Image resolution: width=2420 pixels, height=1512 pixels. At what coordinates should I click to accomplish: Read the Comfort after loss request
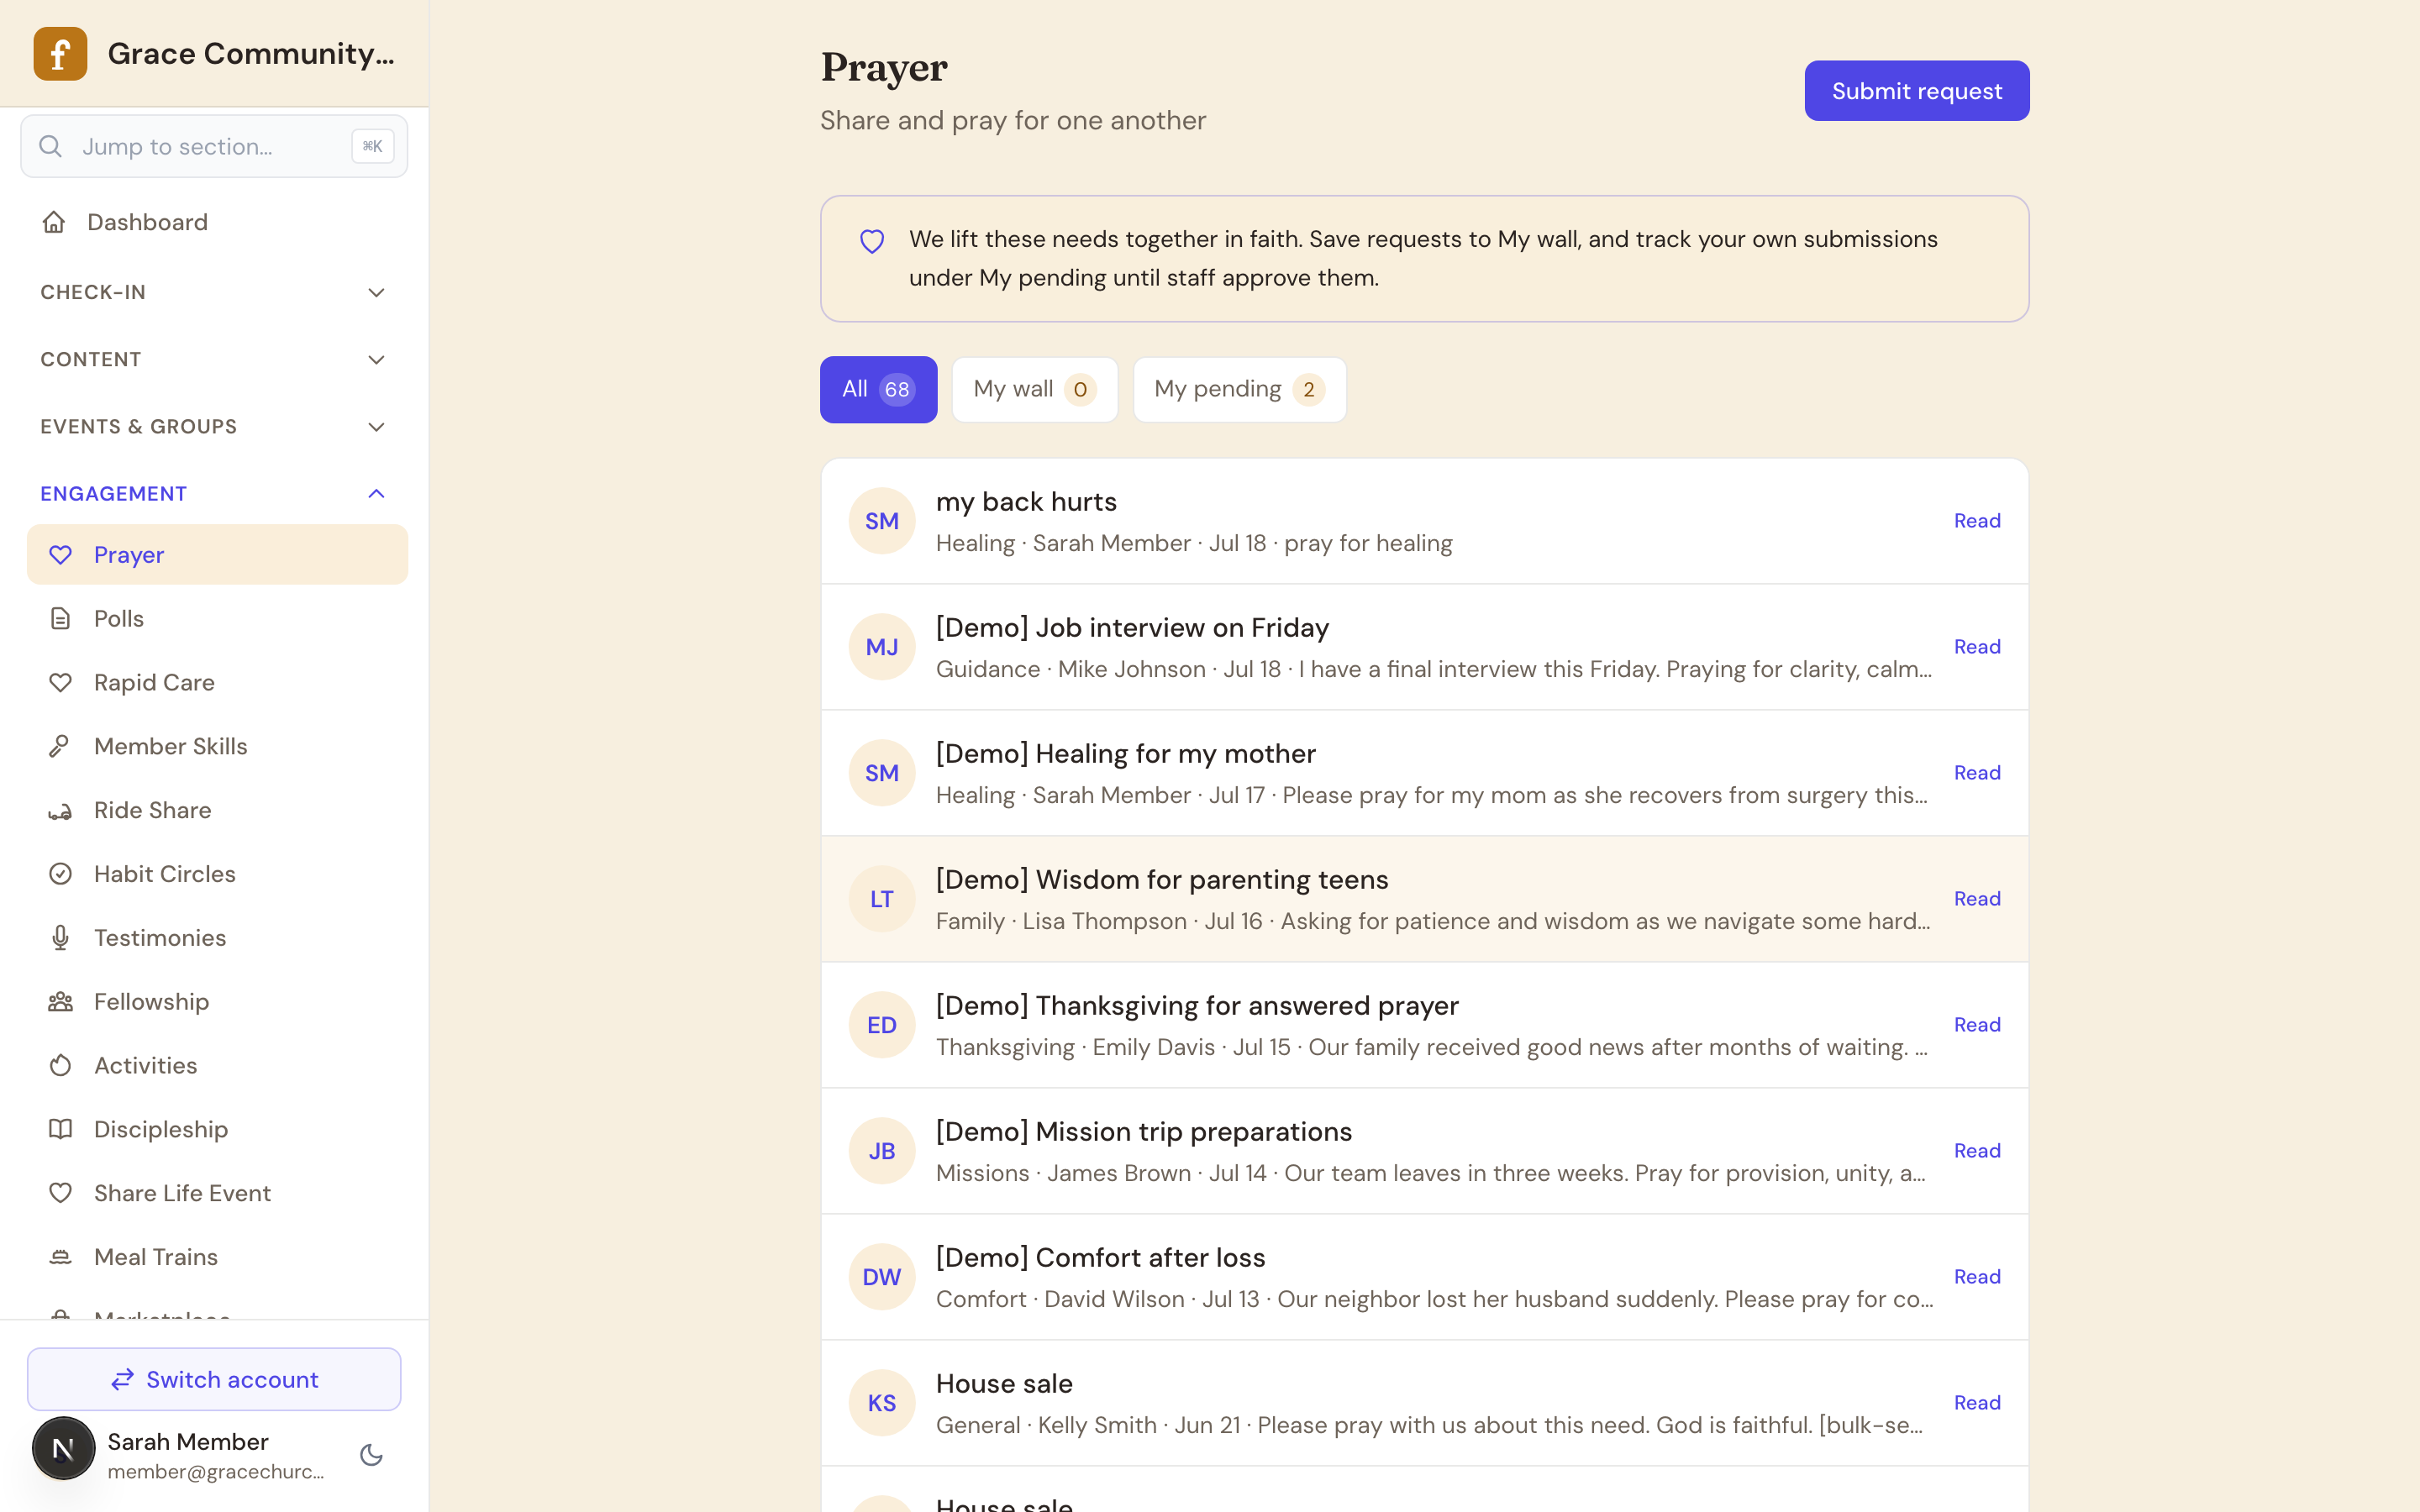coord(1977,1277)
